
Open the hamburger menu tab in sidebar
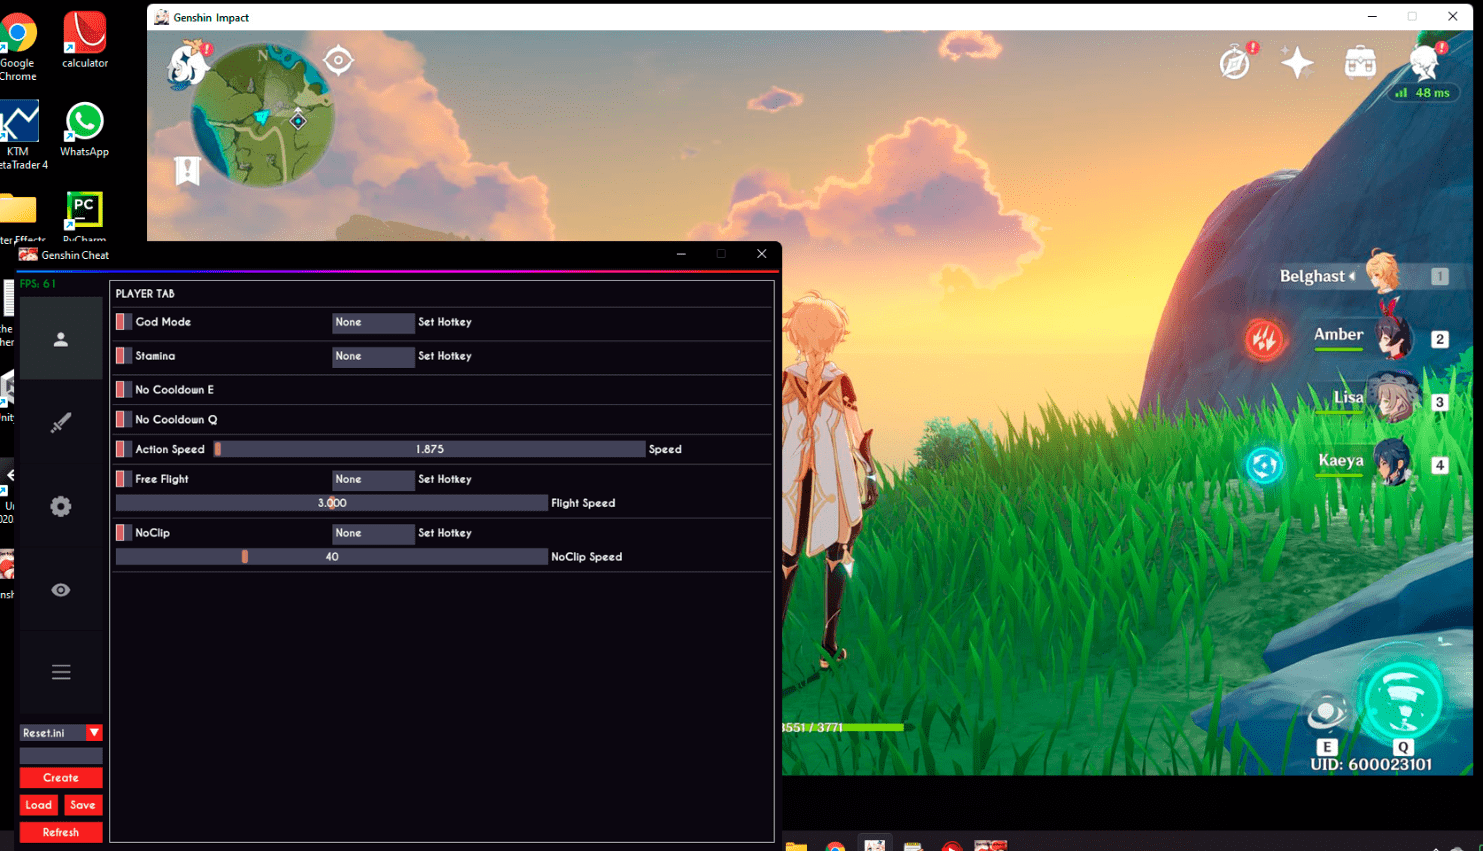click(x=61, y=672)
